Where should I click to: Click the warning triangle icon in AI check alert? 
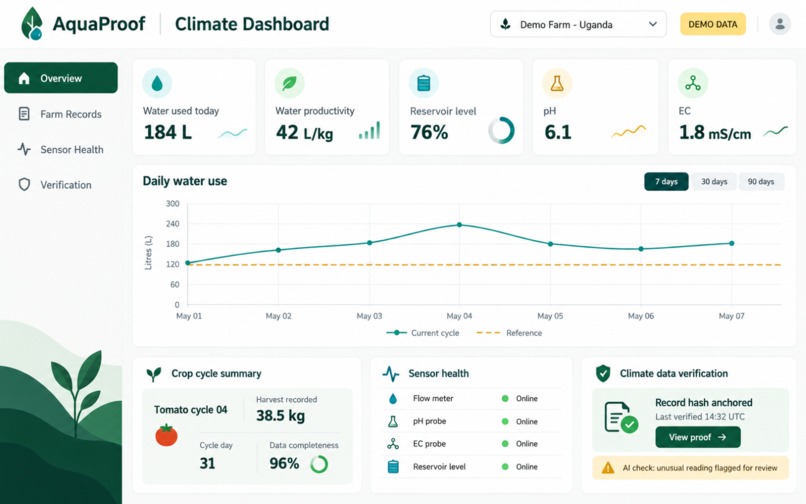click(608, 468)
